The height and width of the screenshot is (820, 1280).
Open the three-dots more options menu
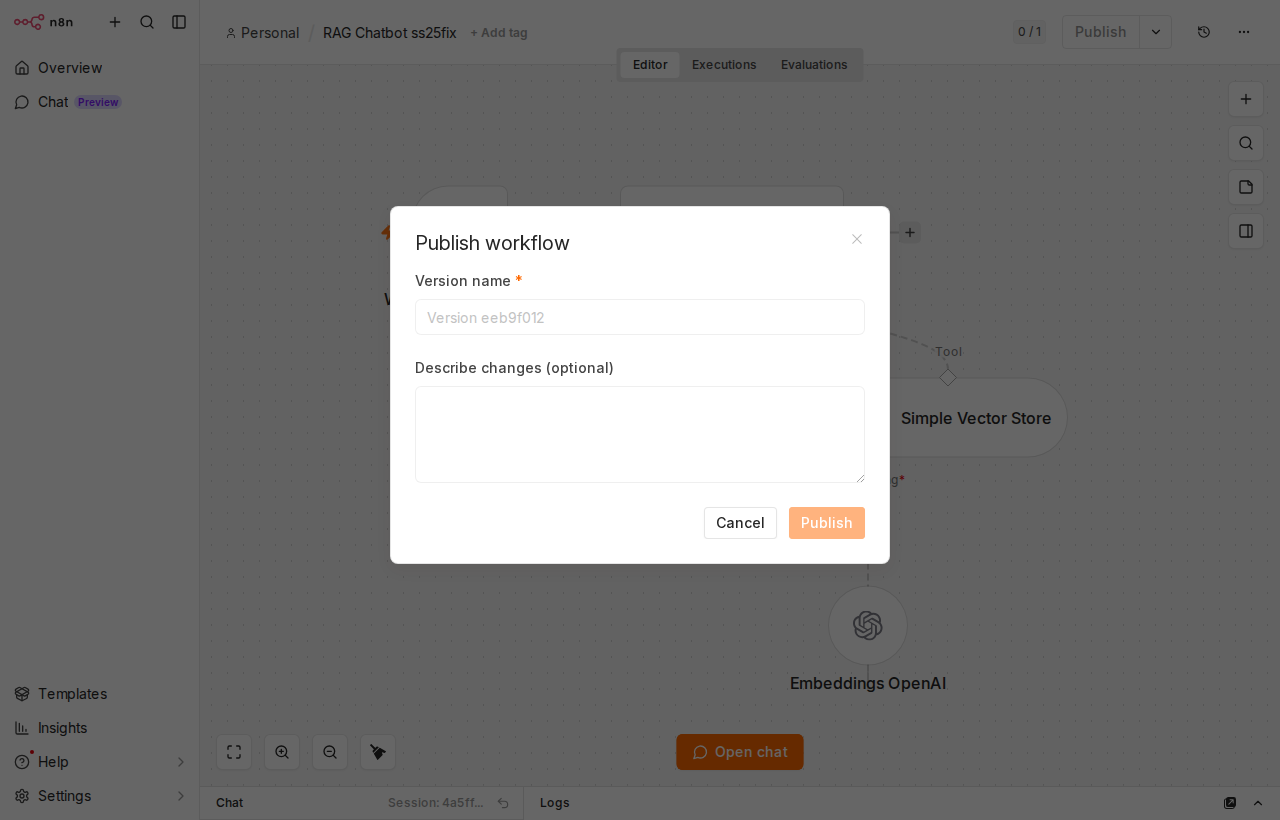click(1244, 32)
